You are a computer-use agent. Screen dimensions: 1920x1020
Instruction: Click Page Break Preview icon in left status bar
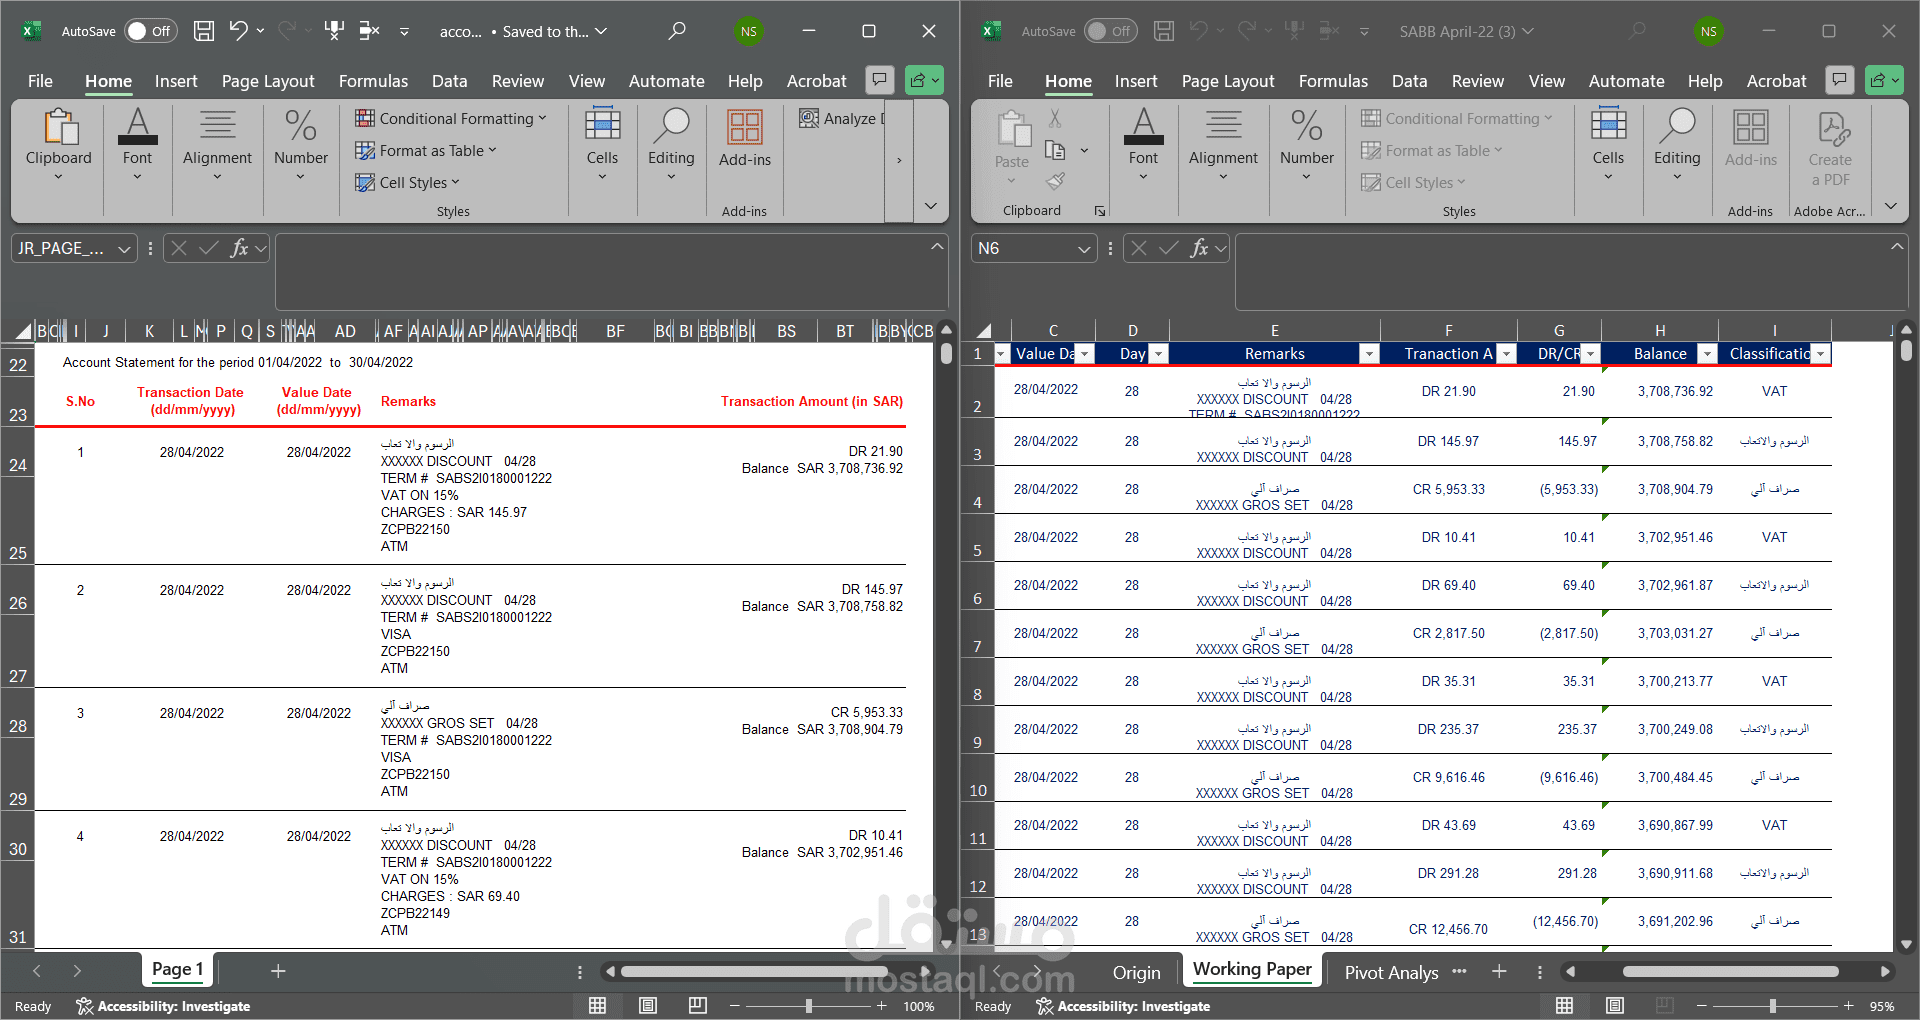[698, 1006]
